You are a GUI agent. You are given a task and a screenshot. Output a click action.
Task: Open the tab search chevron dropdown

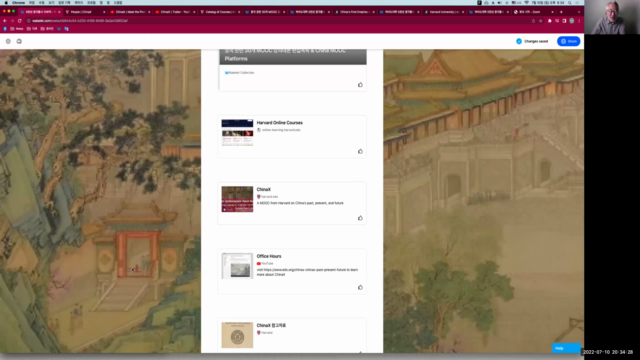tap(579, 12)
